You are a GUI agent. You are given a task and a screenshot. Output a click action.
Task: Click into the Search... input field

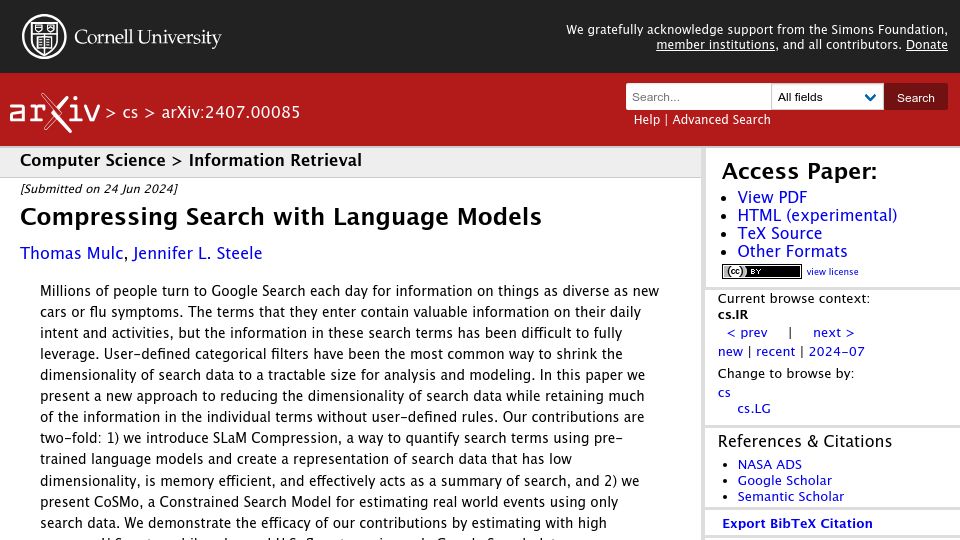pyautogui.click(x=698, y=97)
